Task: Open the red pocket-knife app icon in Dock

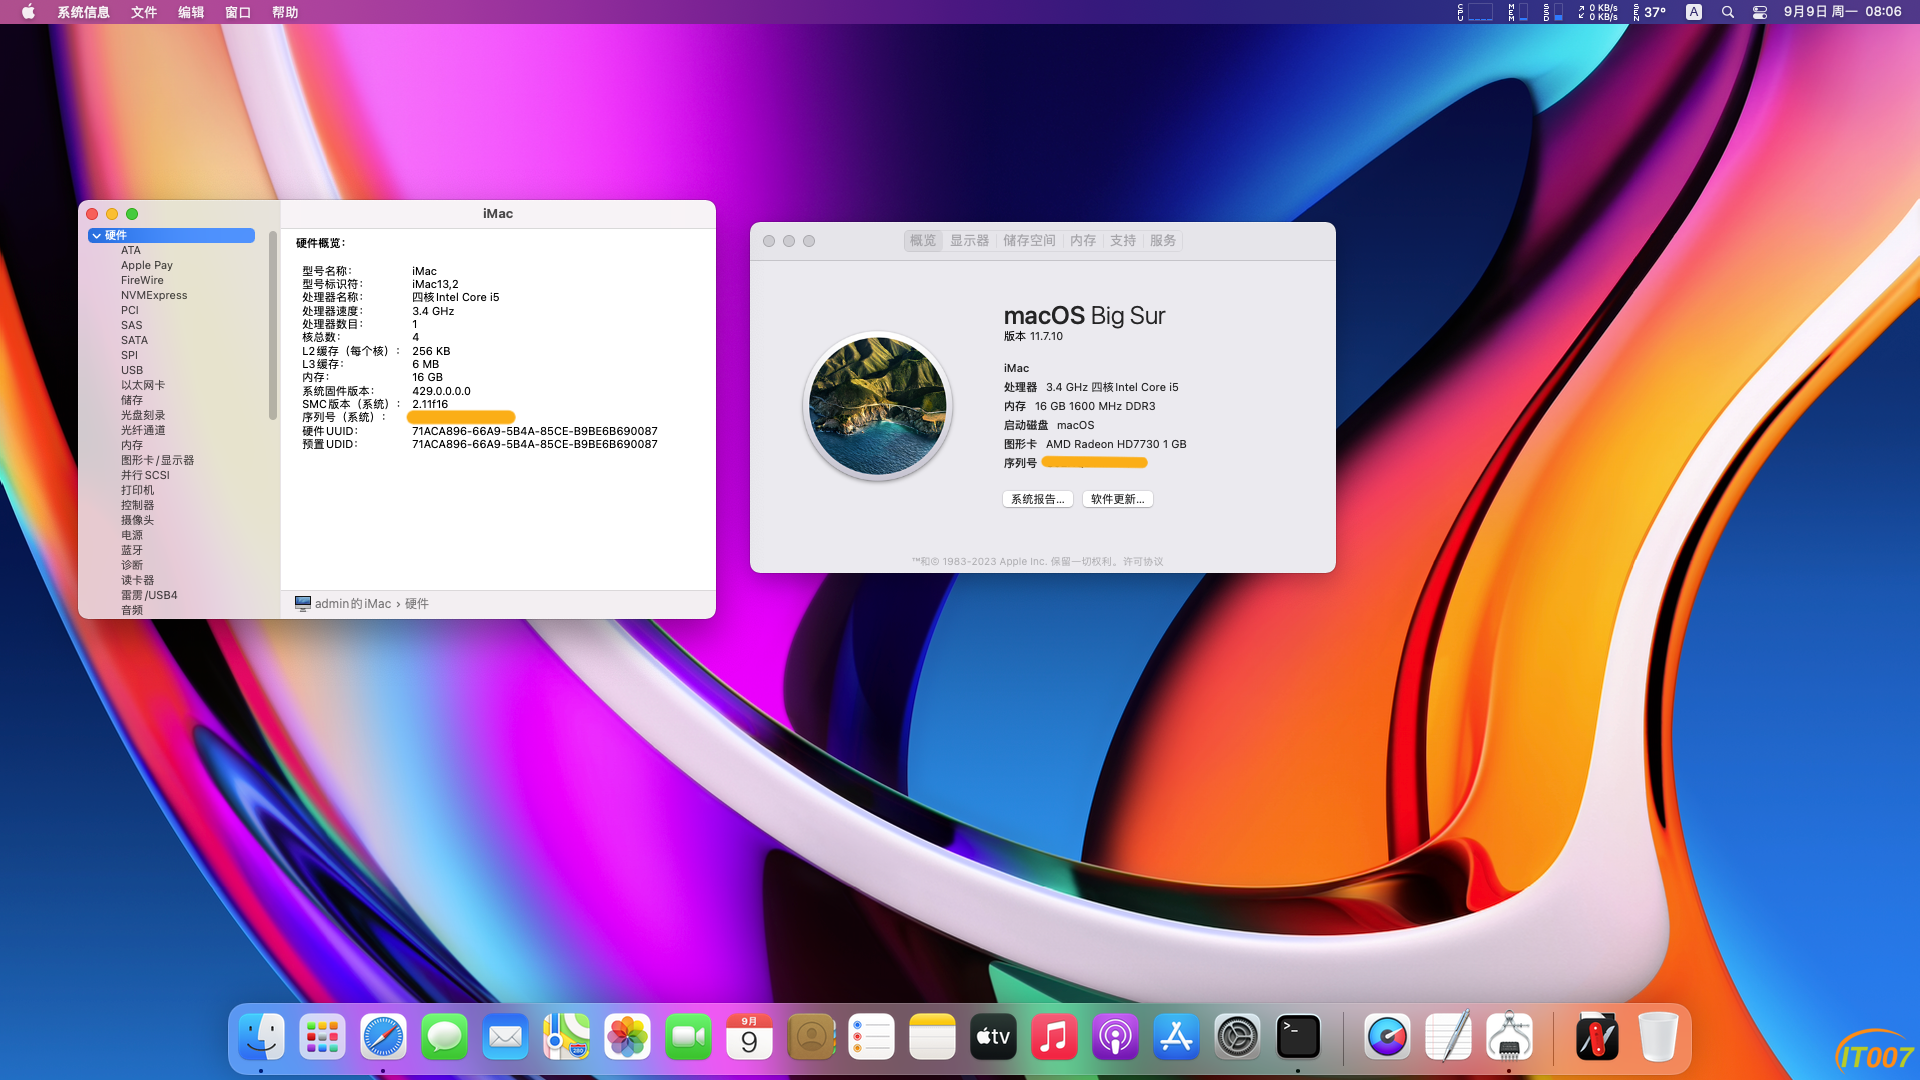Action: pos(1597,1037)
